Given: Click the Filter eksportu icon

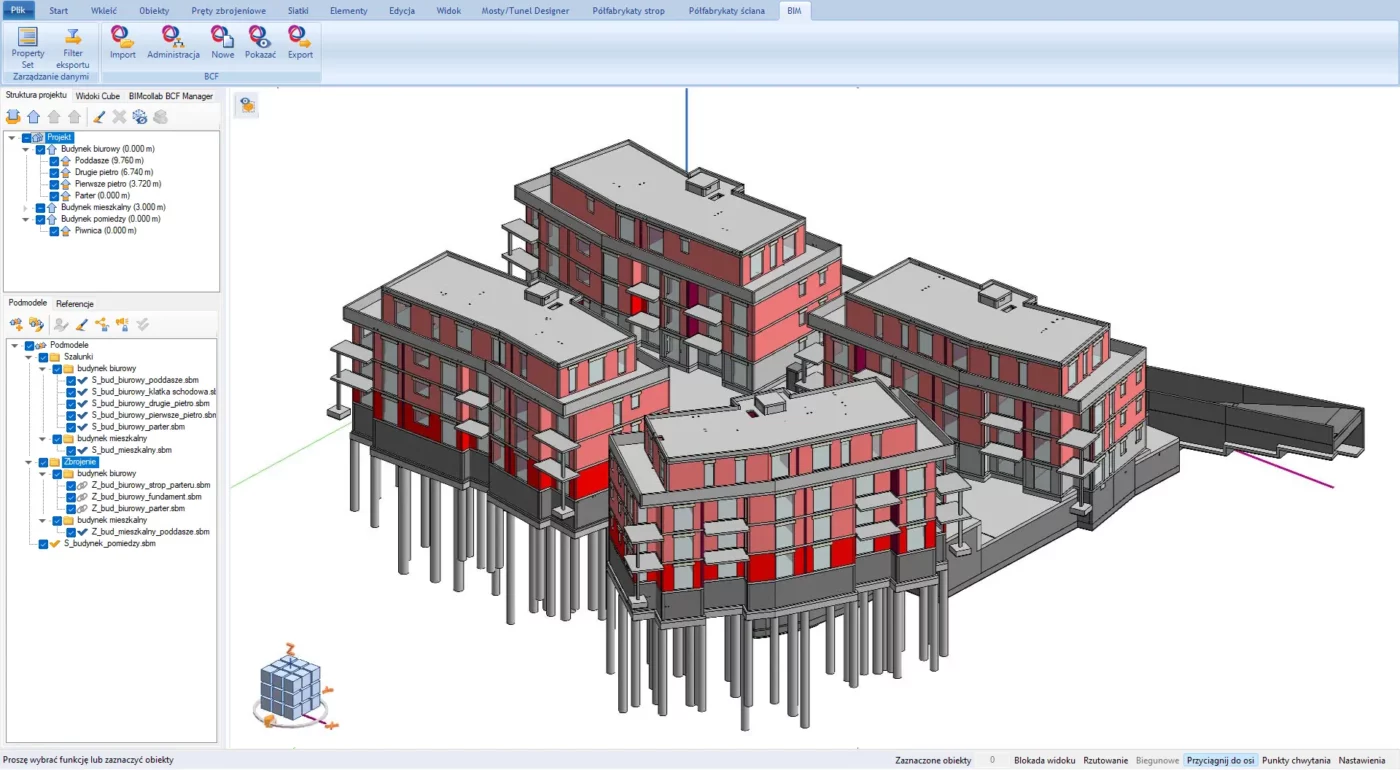Looking at the screenshot, I should [x=73, y=46].
